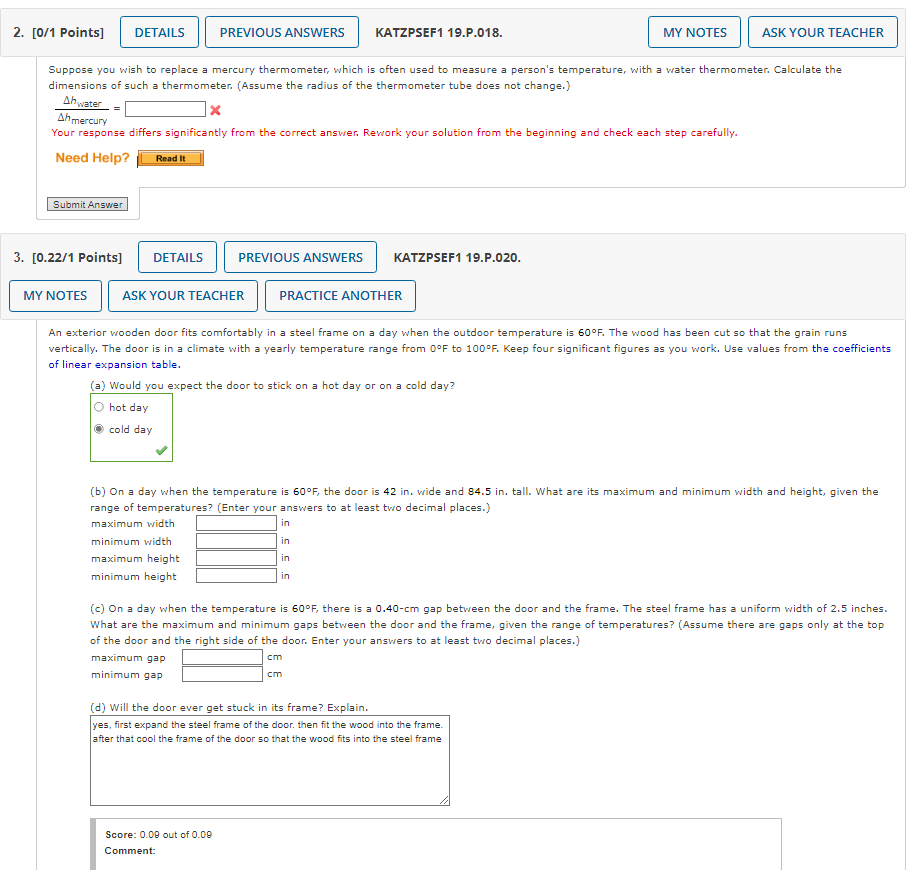Image resolution: width=919 pixels, height=870 pixels.
Task: View PREVIOUS ANSWERS for problem 19.P.020
Action: pos(300,256)
